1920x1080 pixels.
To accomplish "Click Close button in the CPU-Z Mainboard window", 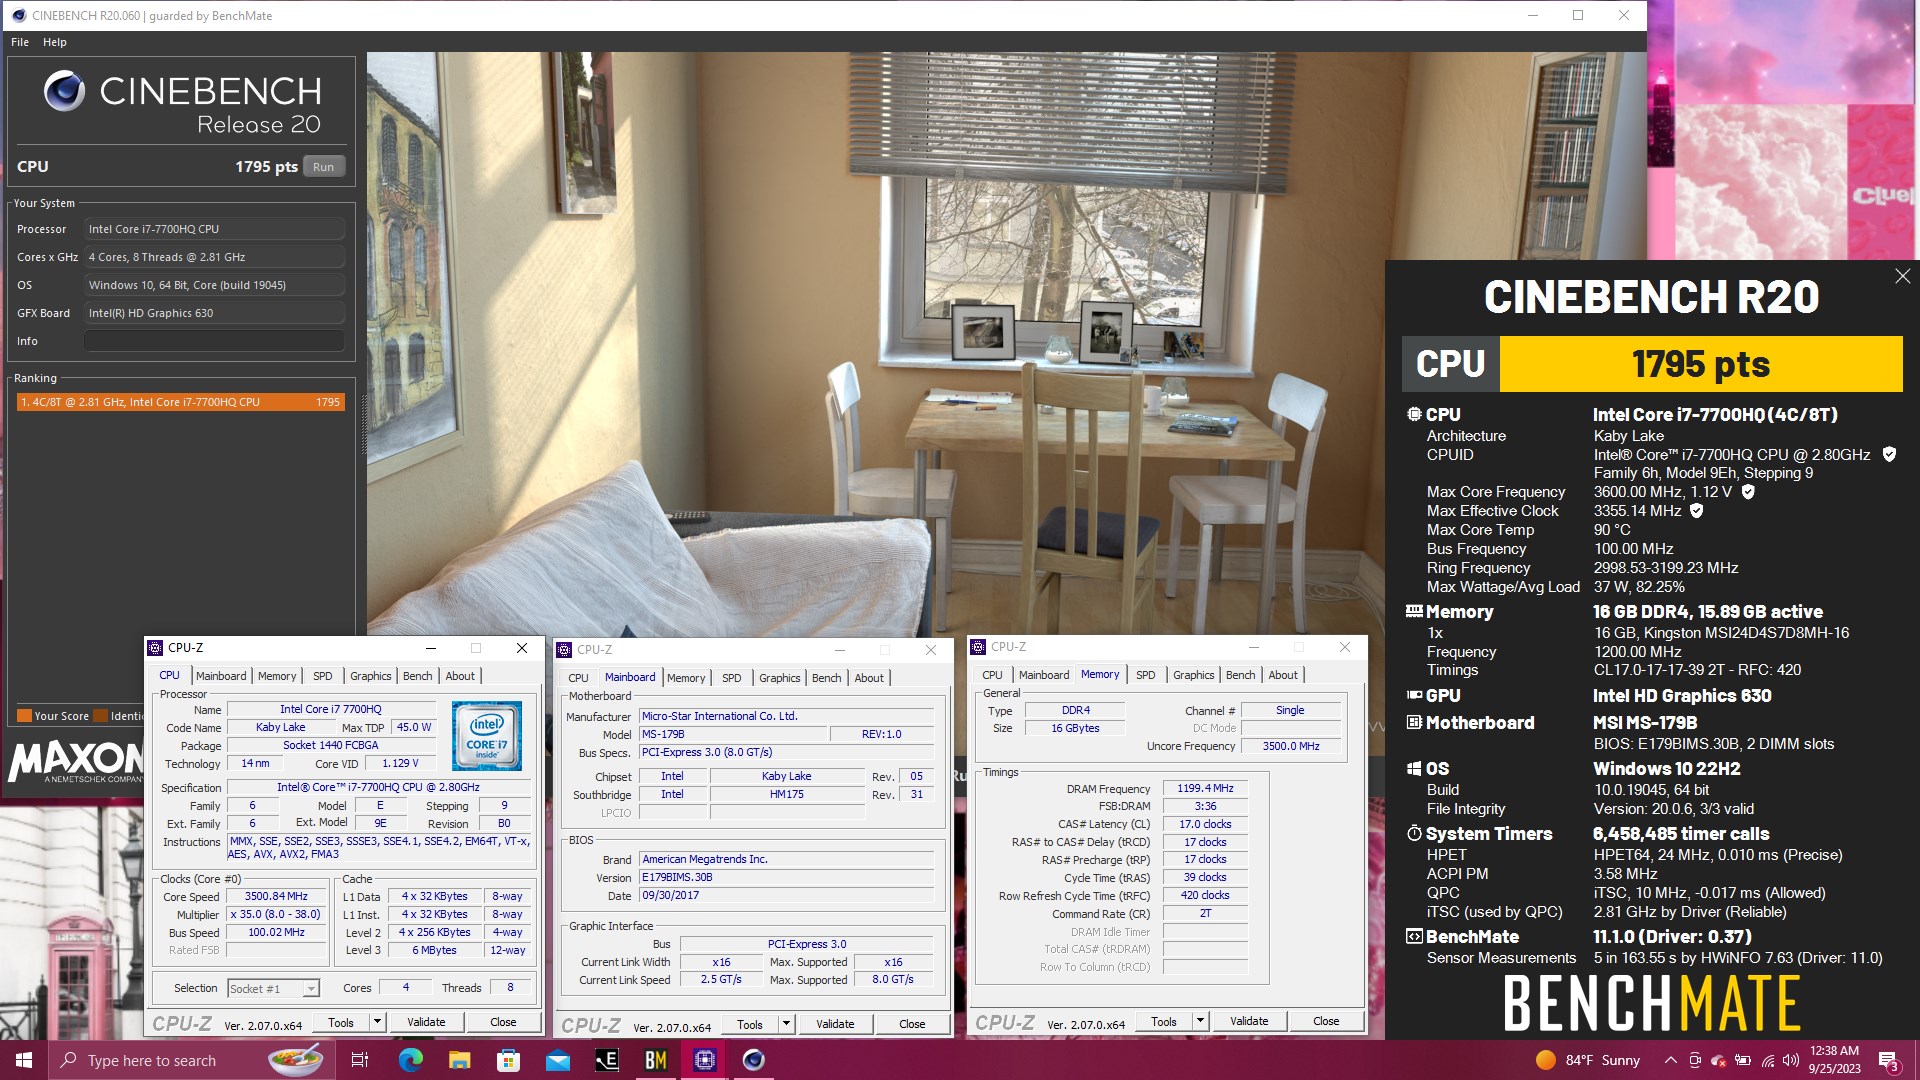I will pyautogui.click(x=912, y=1025).
